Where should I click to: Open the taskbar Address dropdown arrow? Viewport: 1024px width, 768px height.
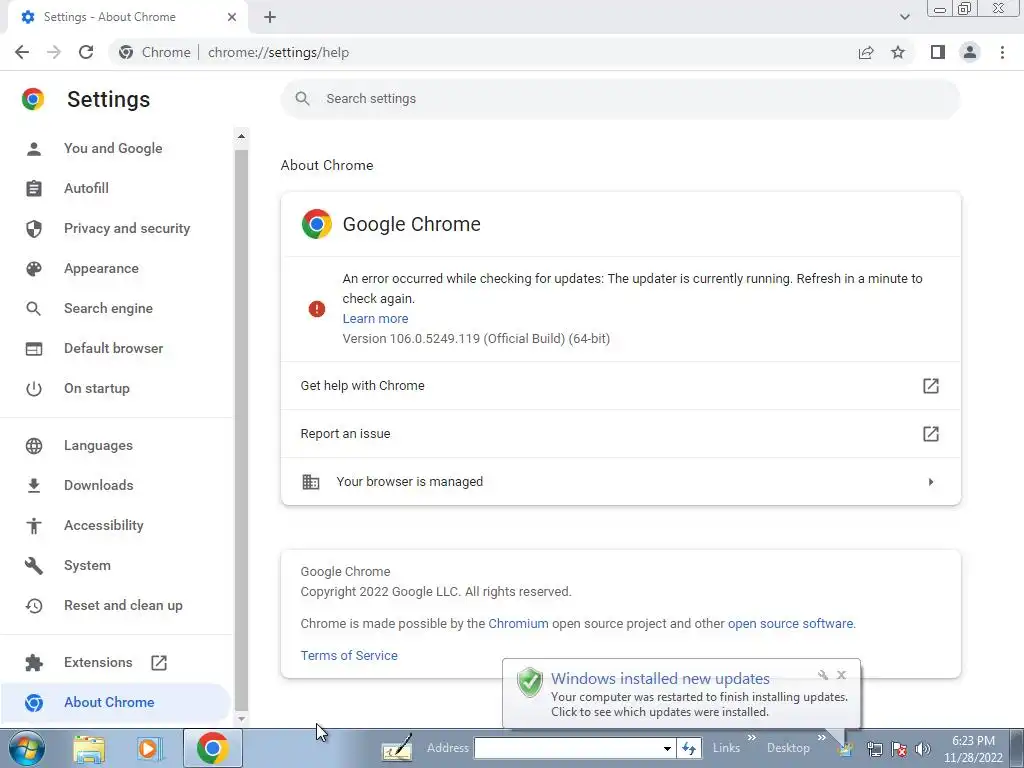tap(667, 748)
